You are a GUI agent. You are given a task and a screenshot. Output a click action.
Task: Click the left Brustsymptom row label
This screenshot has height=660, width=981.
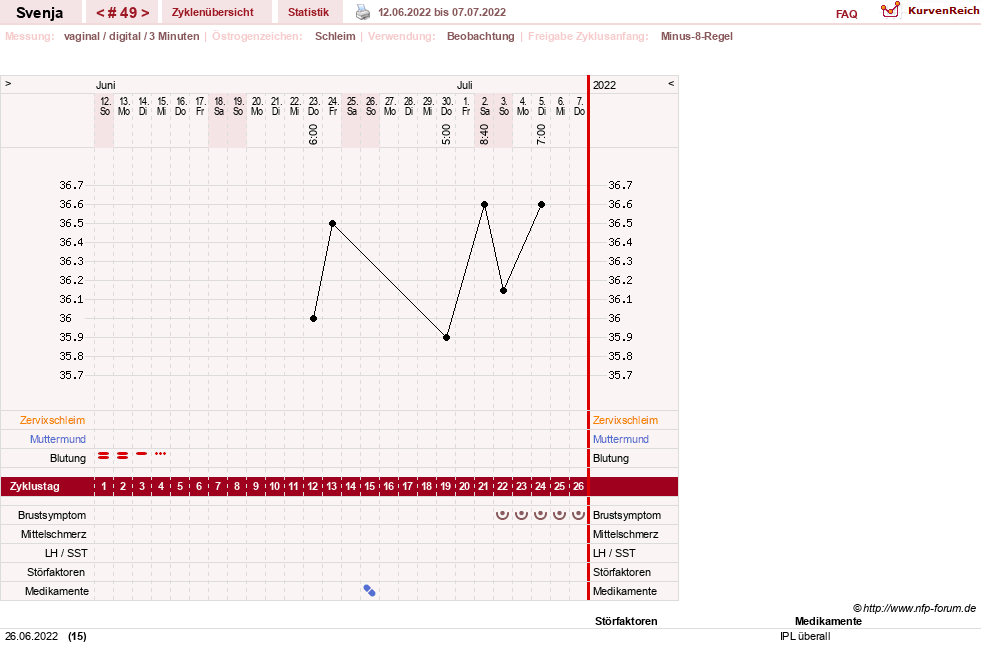[x=52, y=515]
